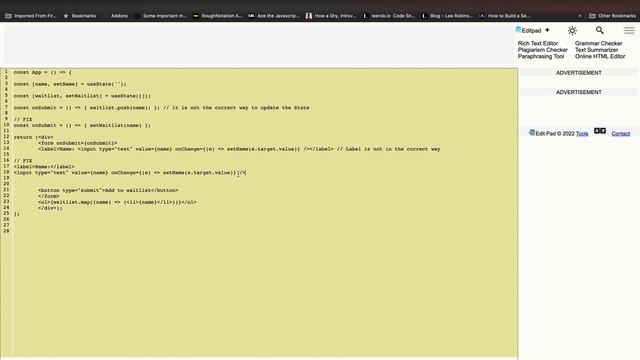Toggle the sun light/dark theme icon
The image size is (640, 360).
click(572, 31)
